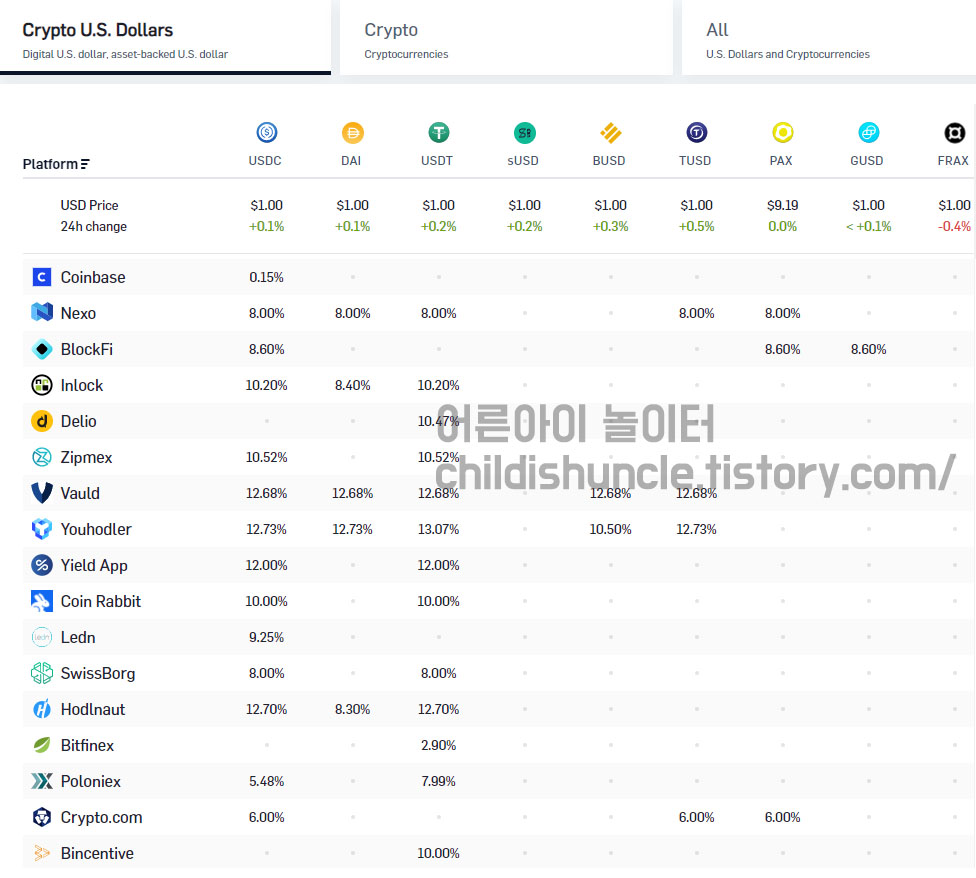Click Bitfinex USDT rate 2.90%
Screen dimensions: 976x878
[438, 745]
